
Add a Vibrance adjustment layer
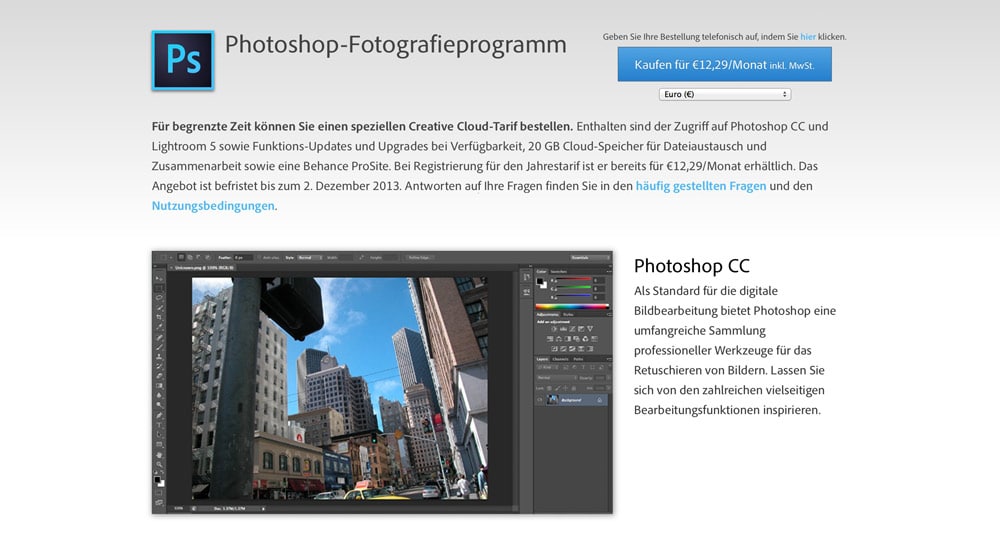coord(590,329)
